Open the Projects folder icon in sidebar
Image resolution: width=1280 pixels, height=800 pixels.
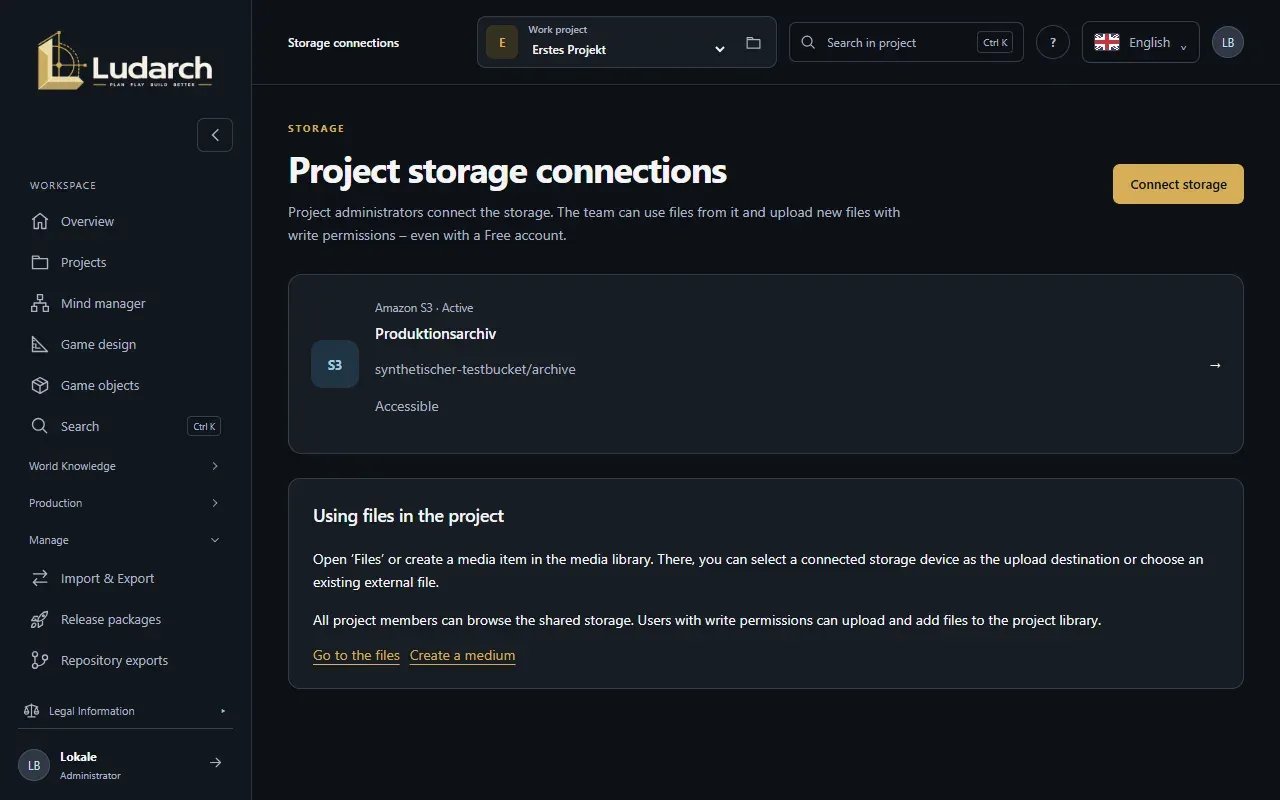coord(40,262)
